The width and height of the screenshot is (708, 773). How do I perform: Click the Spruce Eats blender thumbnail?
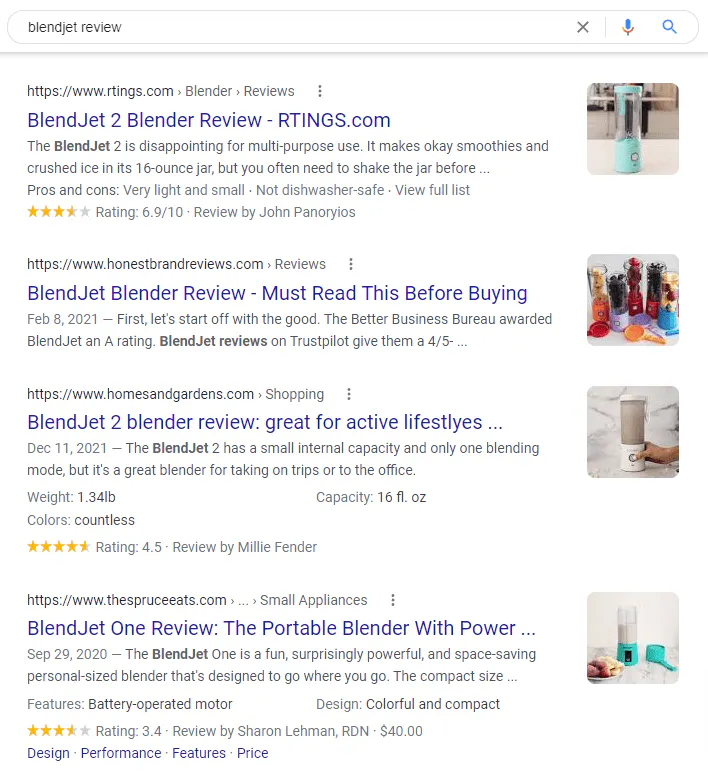click(x=632, y=638)
